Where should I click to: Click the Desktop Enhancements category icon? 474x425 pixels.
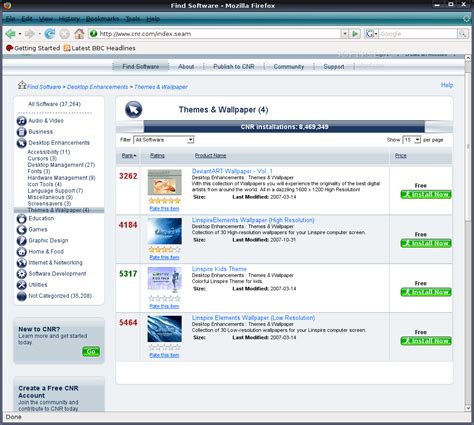coord(22,143)
